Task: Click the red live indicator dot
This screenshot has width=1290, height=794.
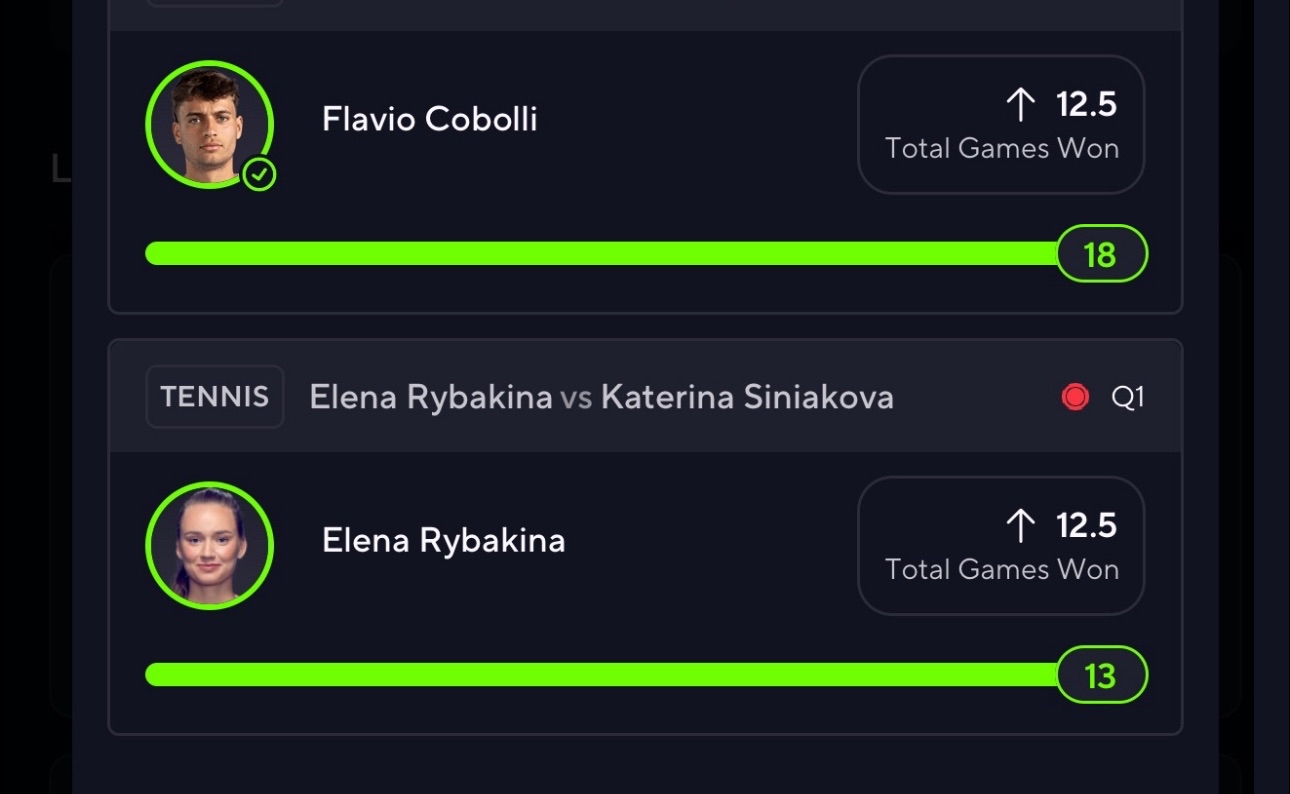Action: point(1075,397)
